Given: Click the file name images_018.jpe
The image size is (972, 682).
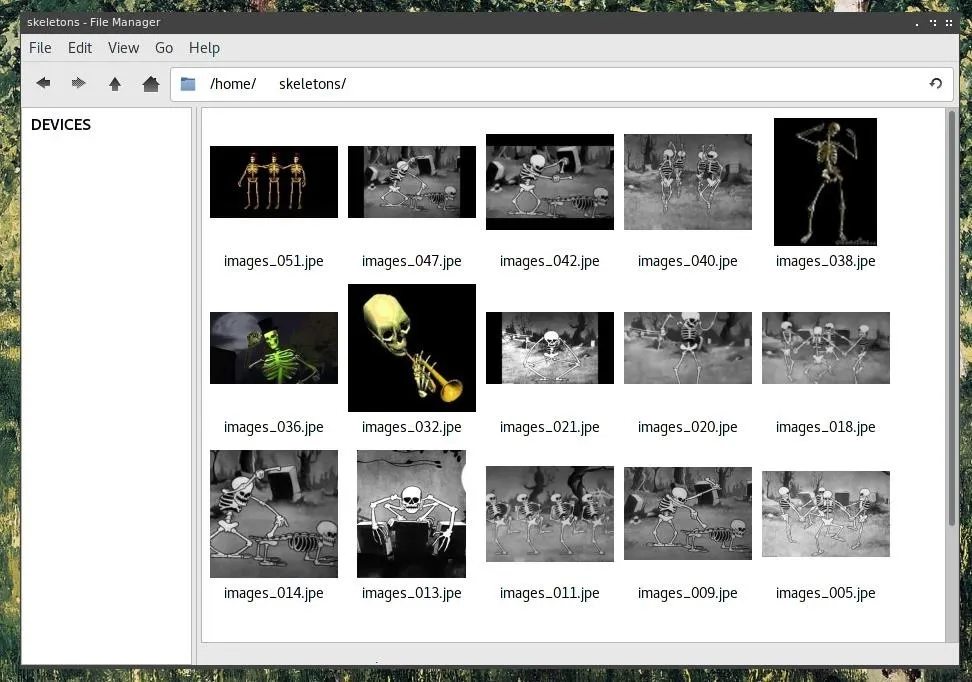Looking at the screenshot, I should coord(826,427).
